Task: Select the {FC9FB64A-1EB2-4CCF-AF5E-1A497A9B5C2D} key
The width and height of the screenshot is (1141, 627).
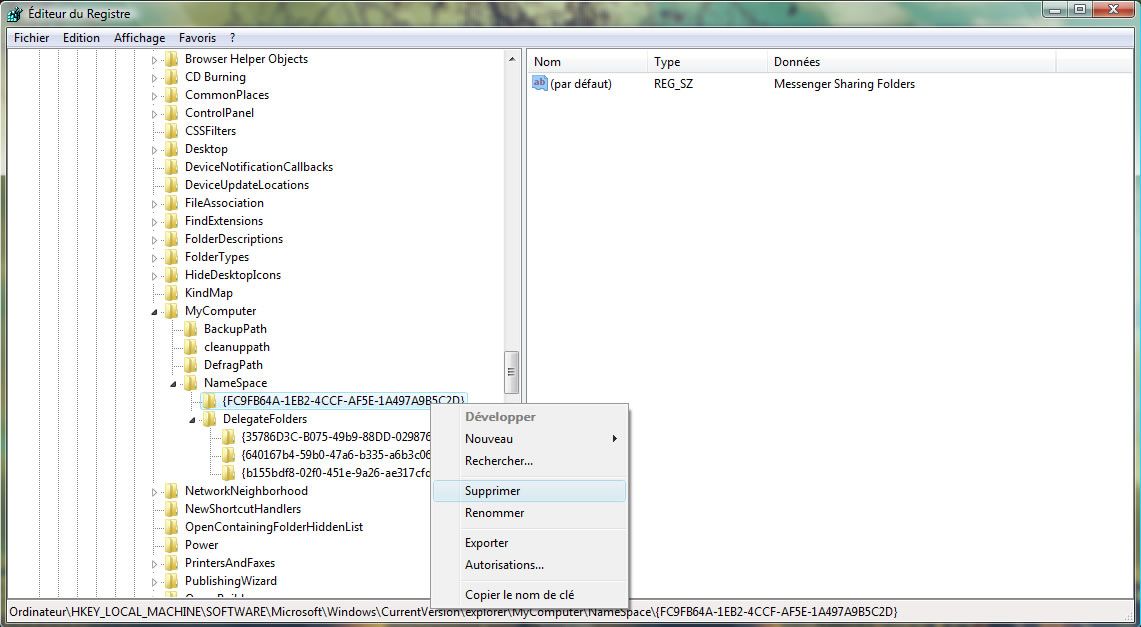Action: point(343,401)
